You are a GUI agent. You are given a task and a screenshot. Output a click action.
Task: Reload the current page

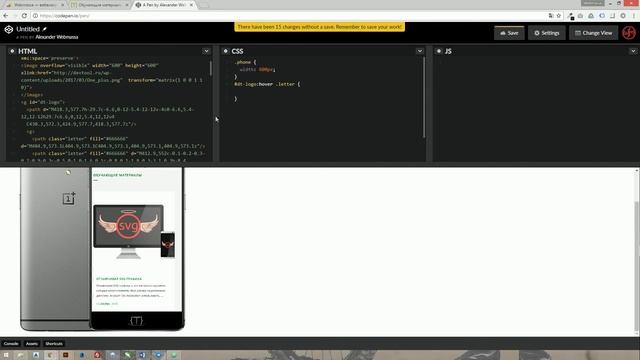(x=24, y=16)
